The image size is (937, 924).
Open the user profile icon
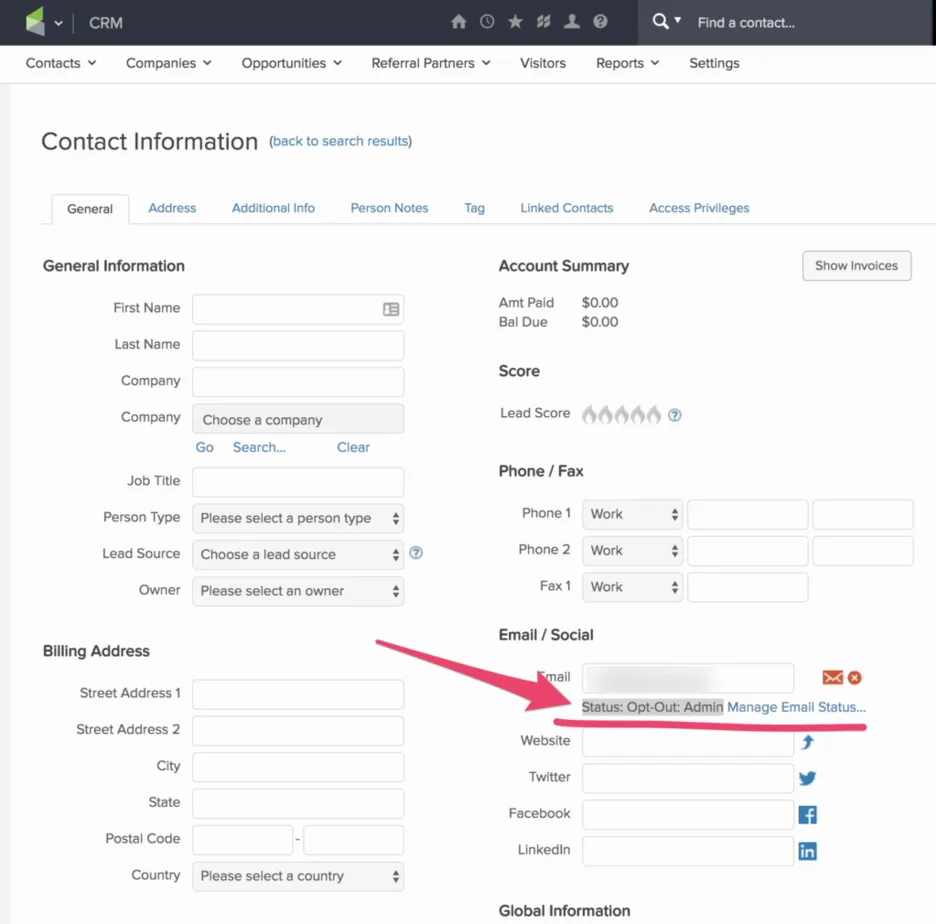[x=572, y=22]
